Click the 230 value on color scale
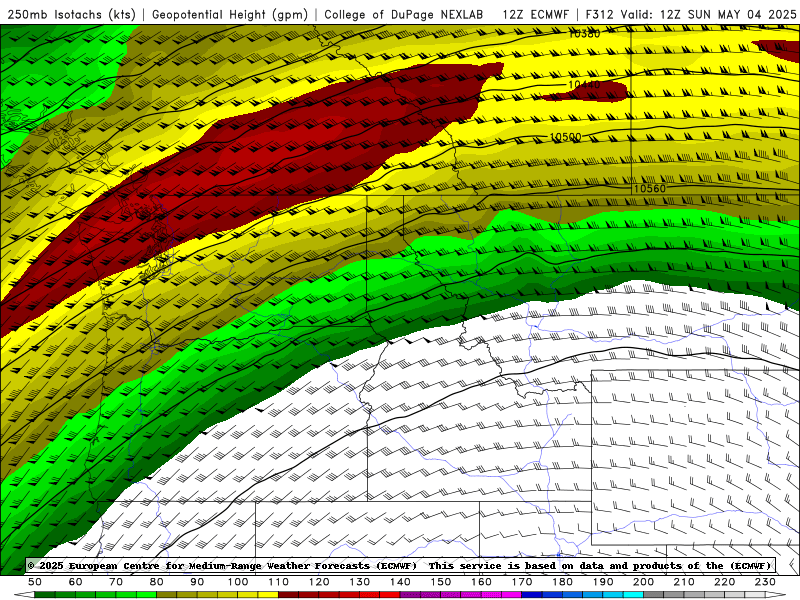 [765, 582]
